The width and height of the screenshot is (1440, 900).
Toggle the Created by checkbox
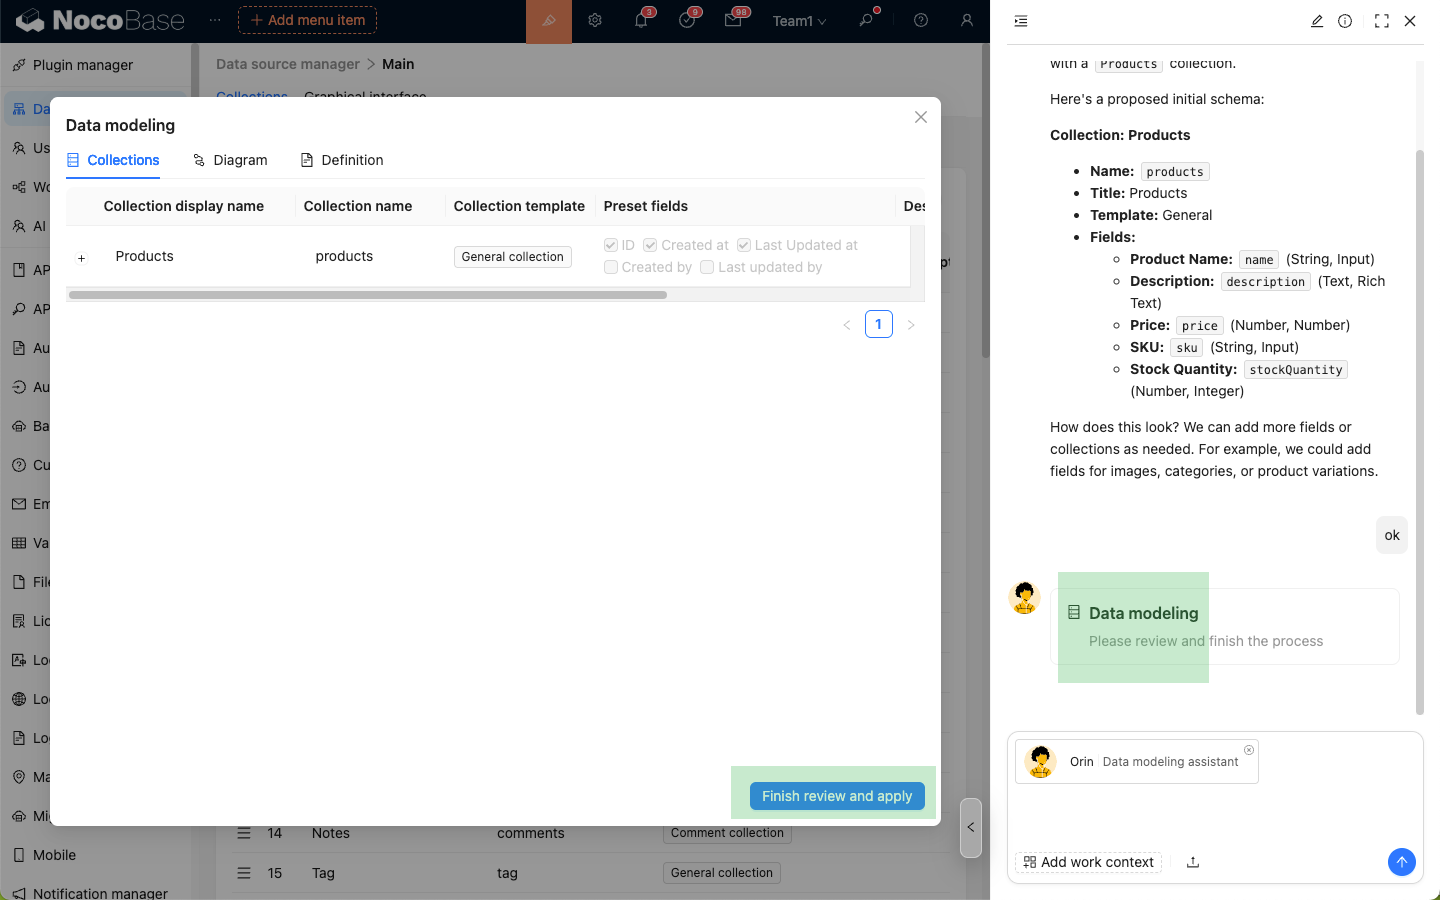pyautogui.click(x=611, y=267)
